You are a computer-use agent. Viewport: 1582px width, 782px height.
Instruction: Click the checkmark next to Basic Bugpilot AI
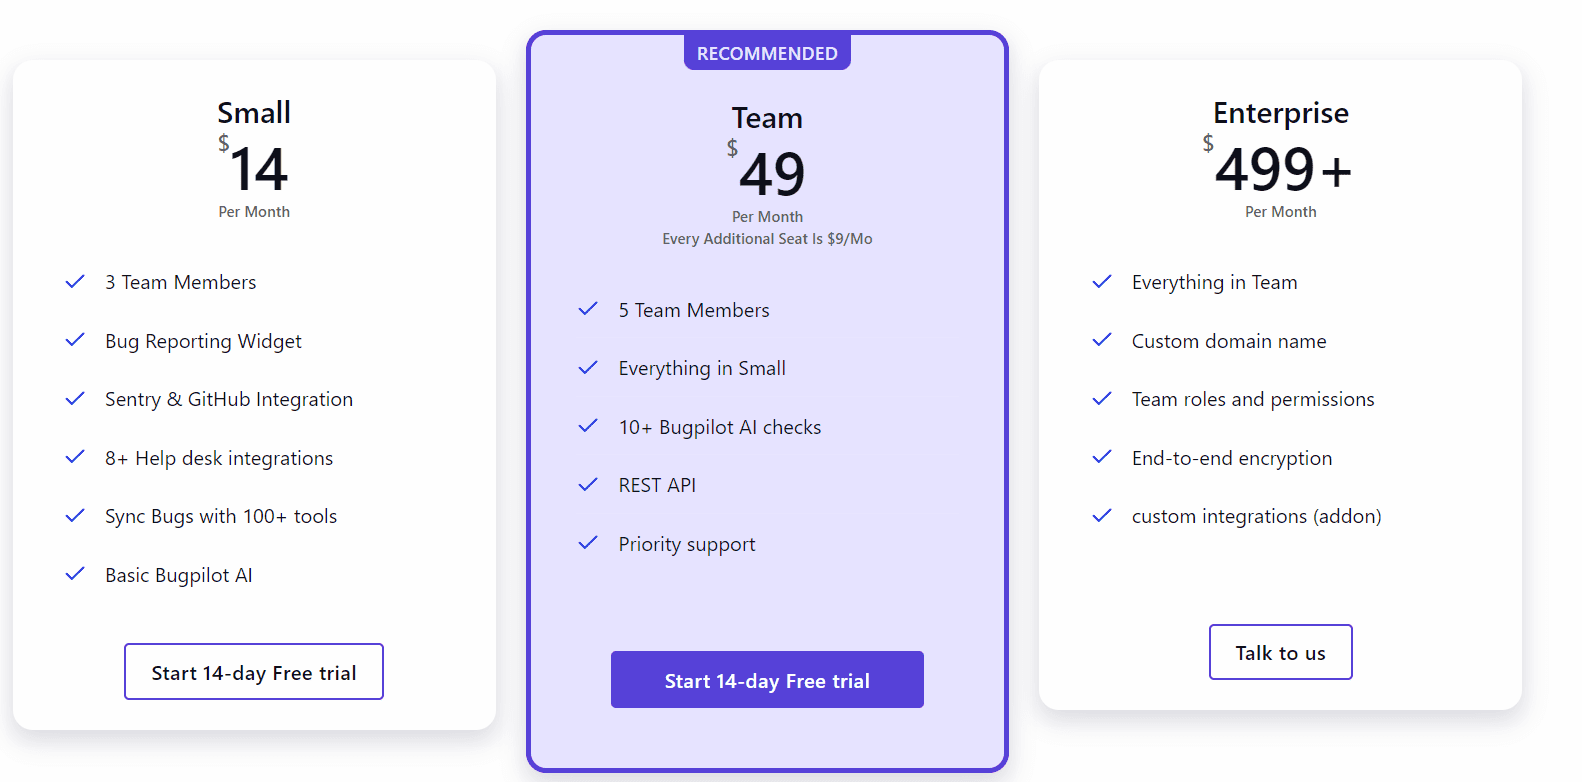(75, 574)
